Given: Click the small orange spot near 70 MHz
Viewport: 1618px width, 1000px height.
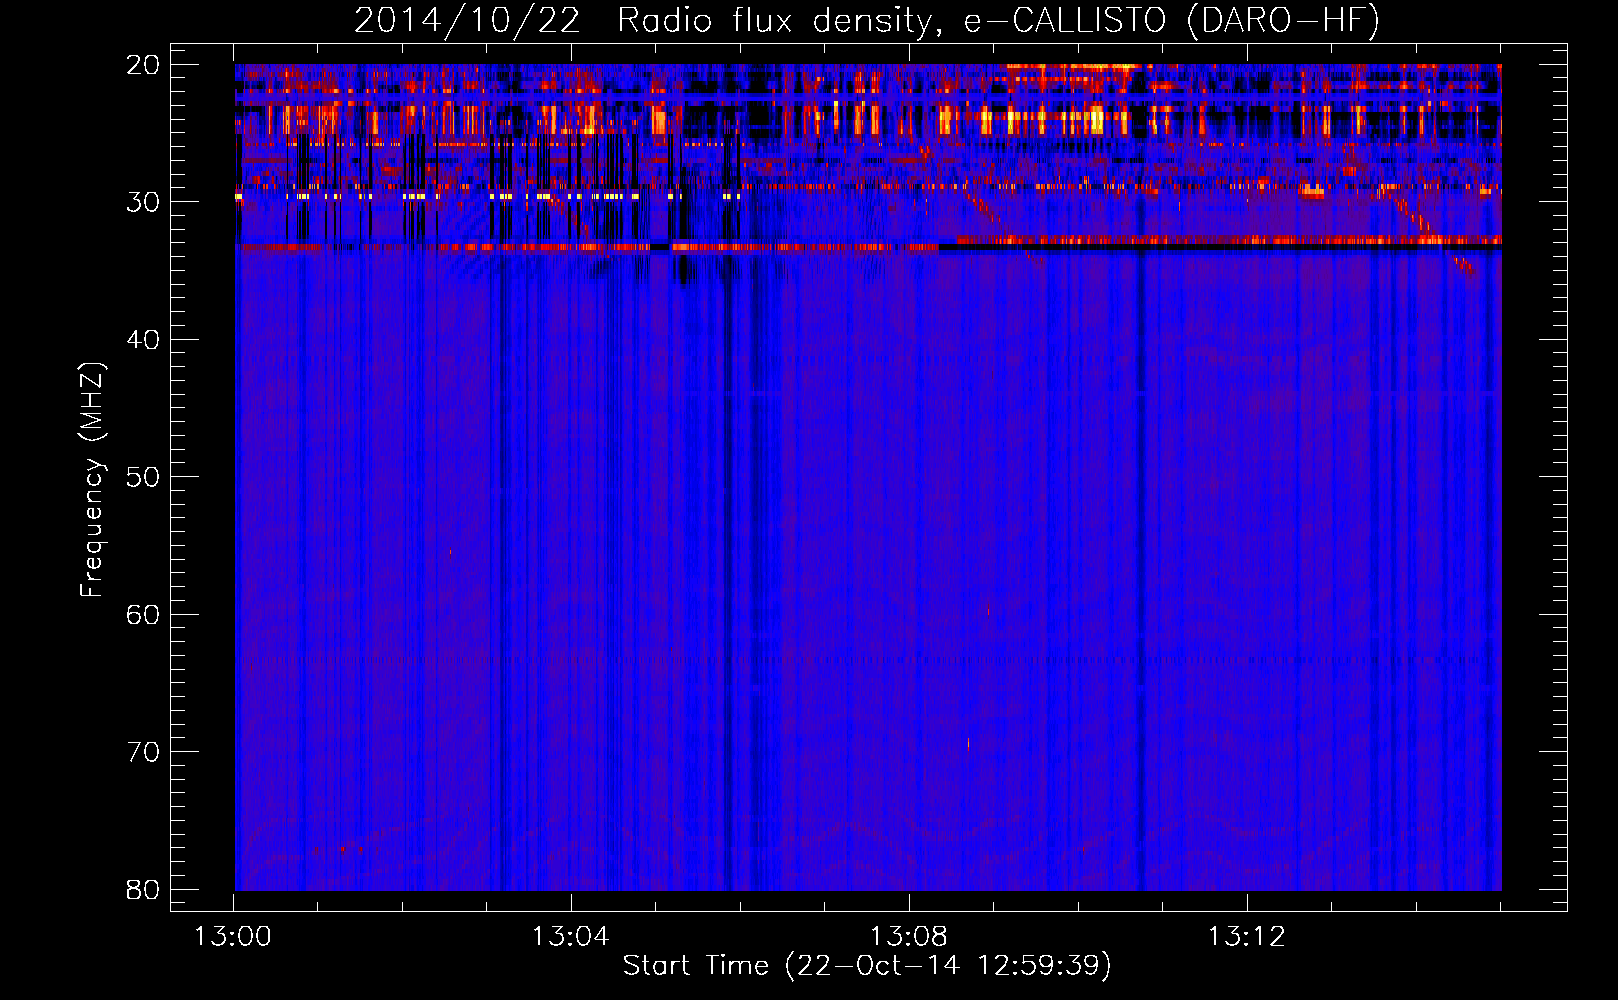Looking at the screenshot, I should coord(968,743).
